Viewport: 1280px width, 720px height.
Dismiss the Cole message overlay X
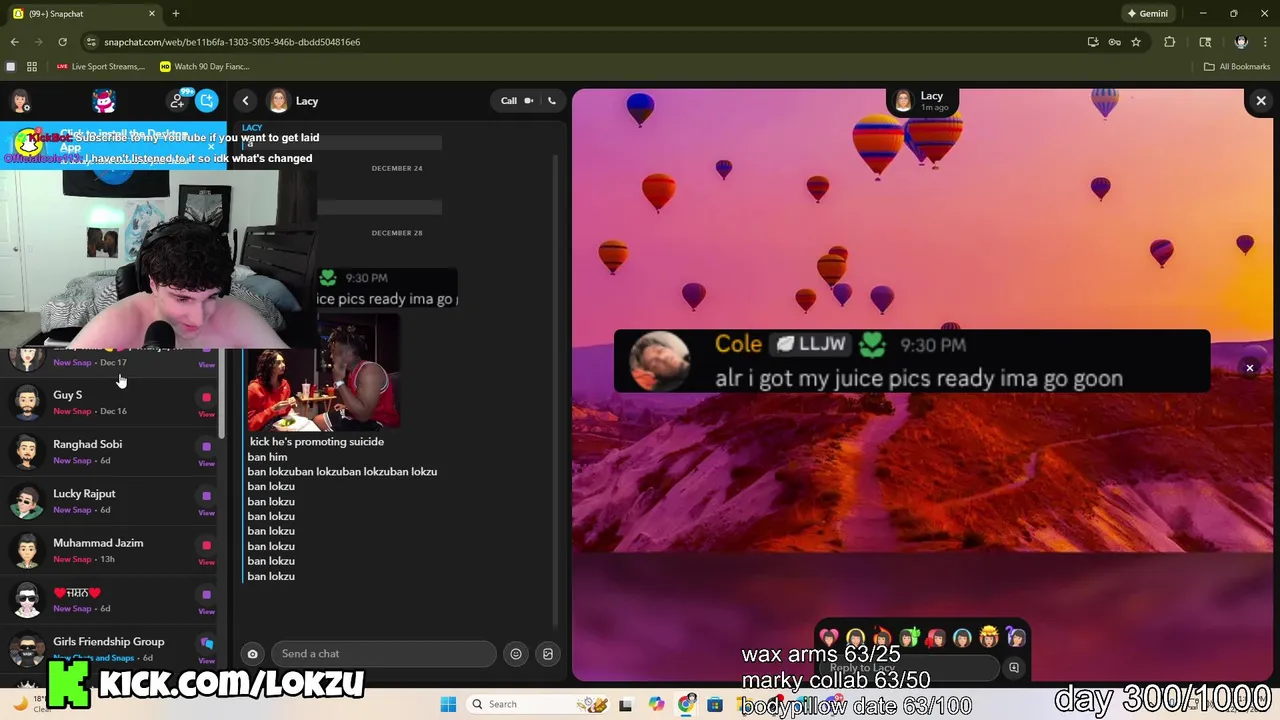(x=1249, y=368)
